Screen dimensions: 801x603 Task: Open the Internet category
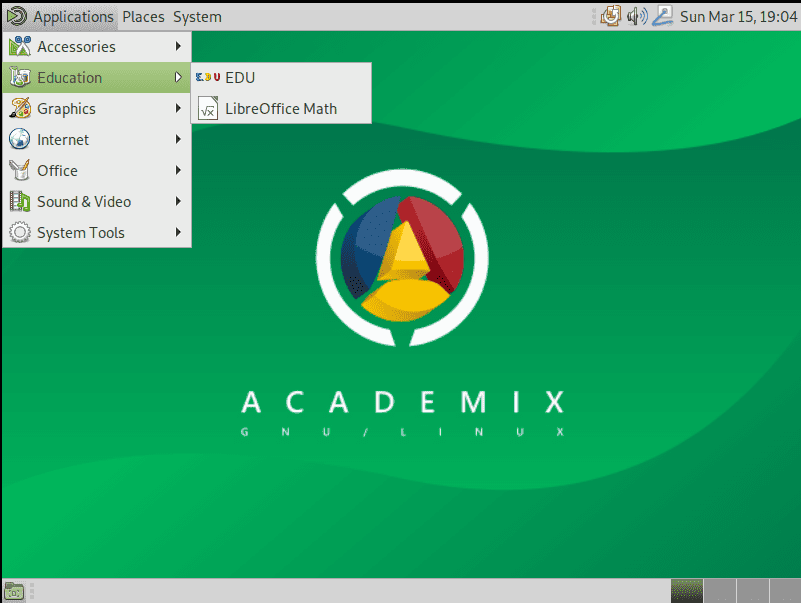tap(97, 140)
